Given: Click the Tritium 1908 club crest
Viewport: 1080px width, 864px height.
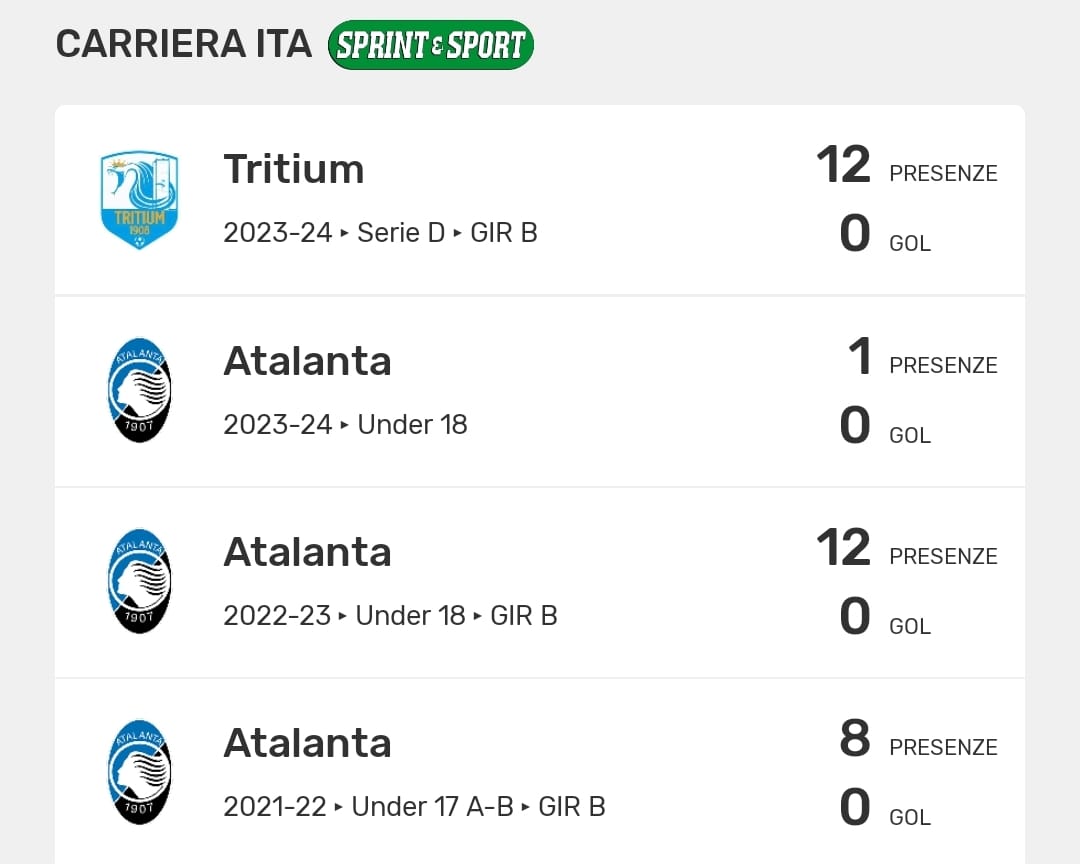Looking at the screenshot, I should tap(140, 200).
